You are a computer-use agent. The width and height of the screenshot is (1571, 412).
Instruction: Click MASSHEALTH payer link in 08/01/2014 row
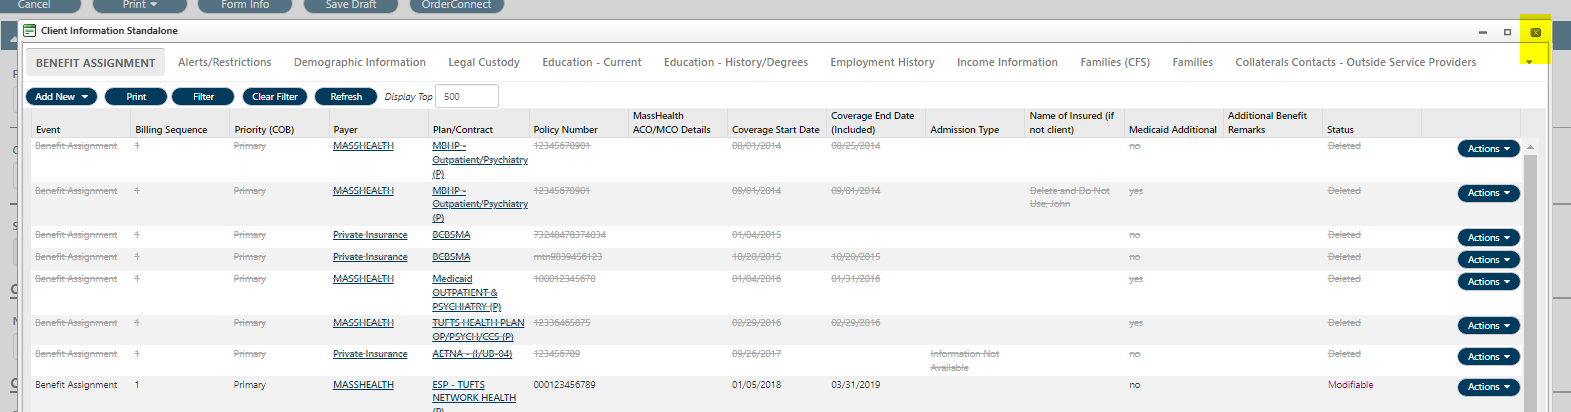363,146
